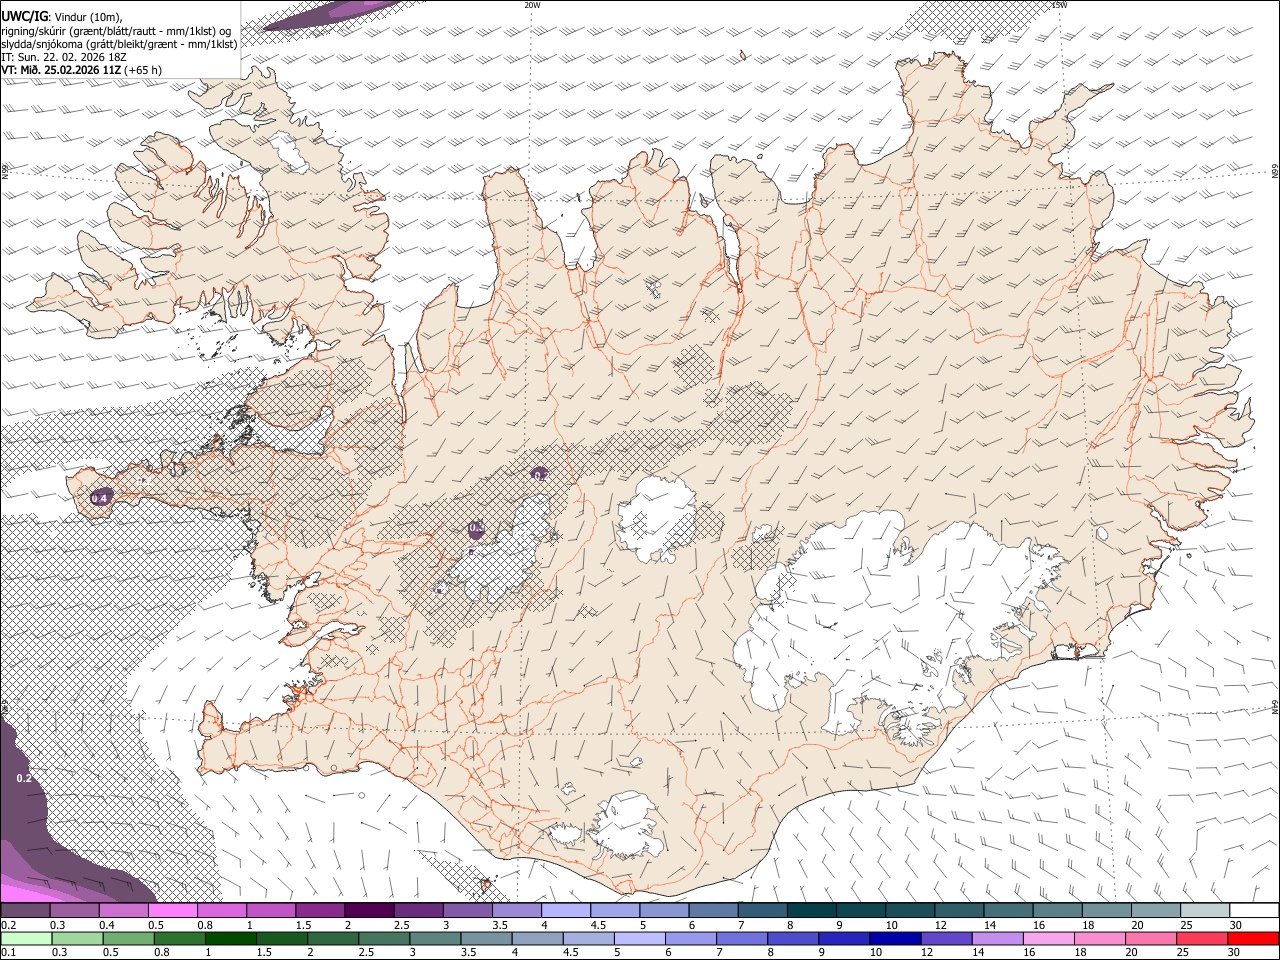Click the lavender 4–4.5 swatch in upper legend

565,911
